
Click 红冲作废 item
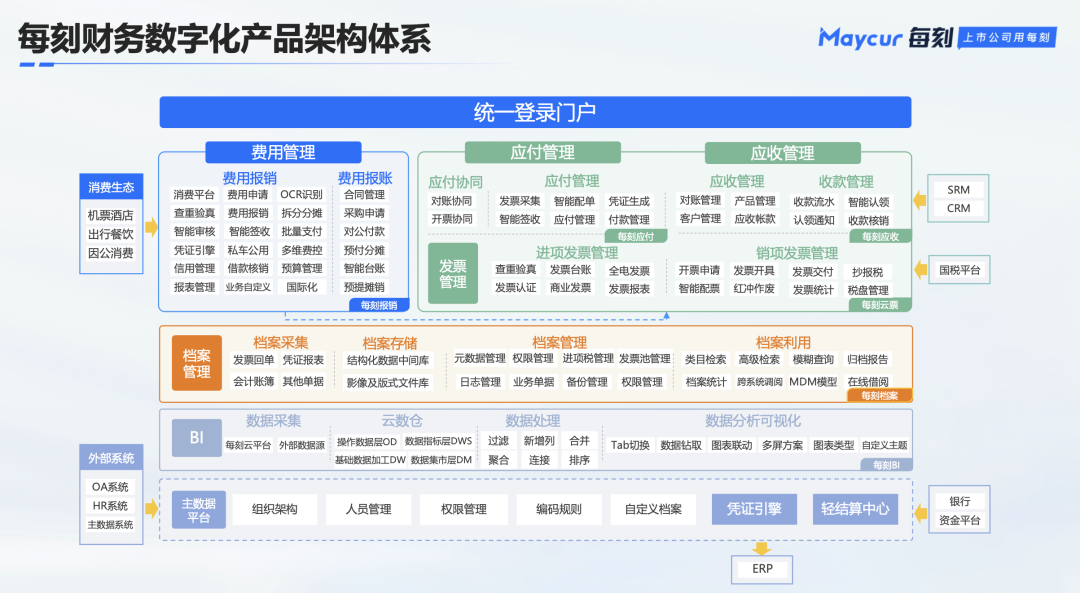point(754,289)
